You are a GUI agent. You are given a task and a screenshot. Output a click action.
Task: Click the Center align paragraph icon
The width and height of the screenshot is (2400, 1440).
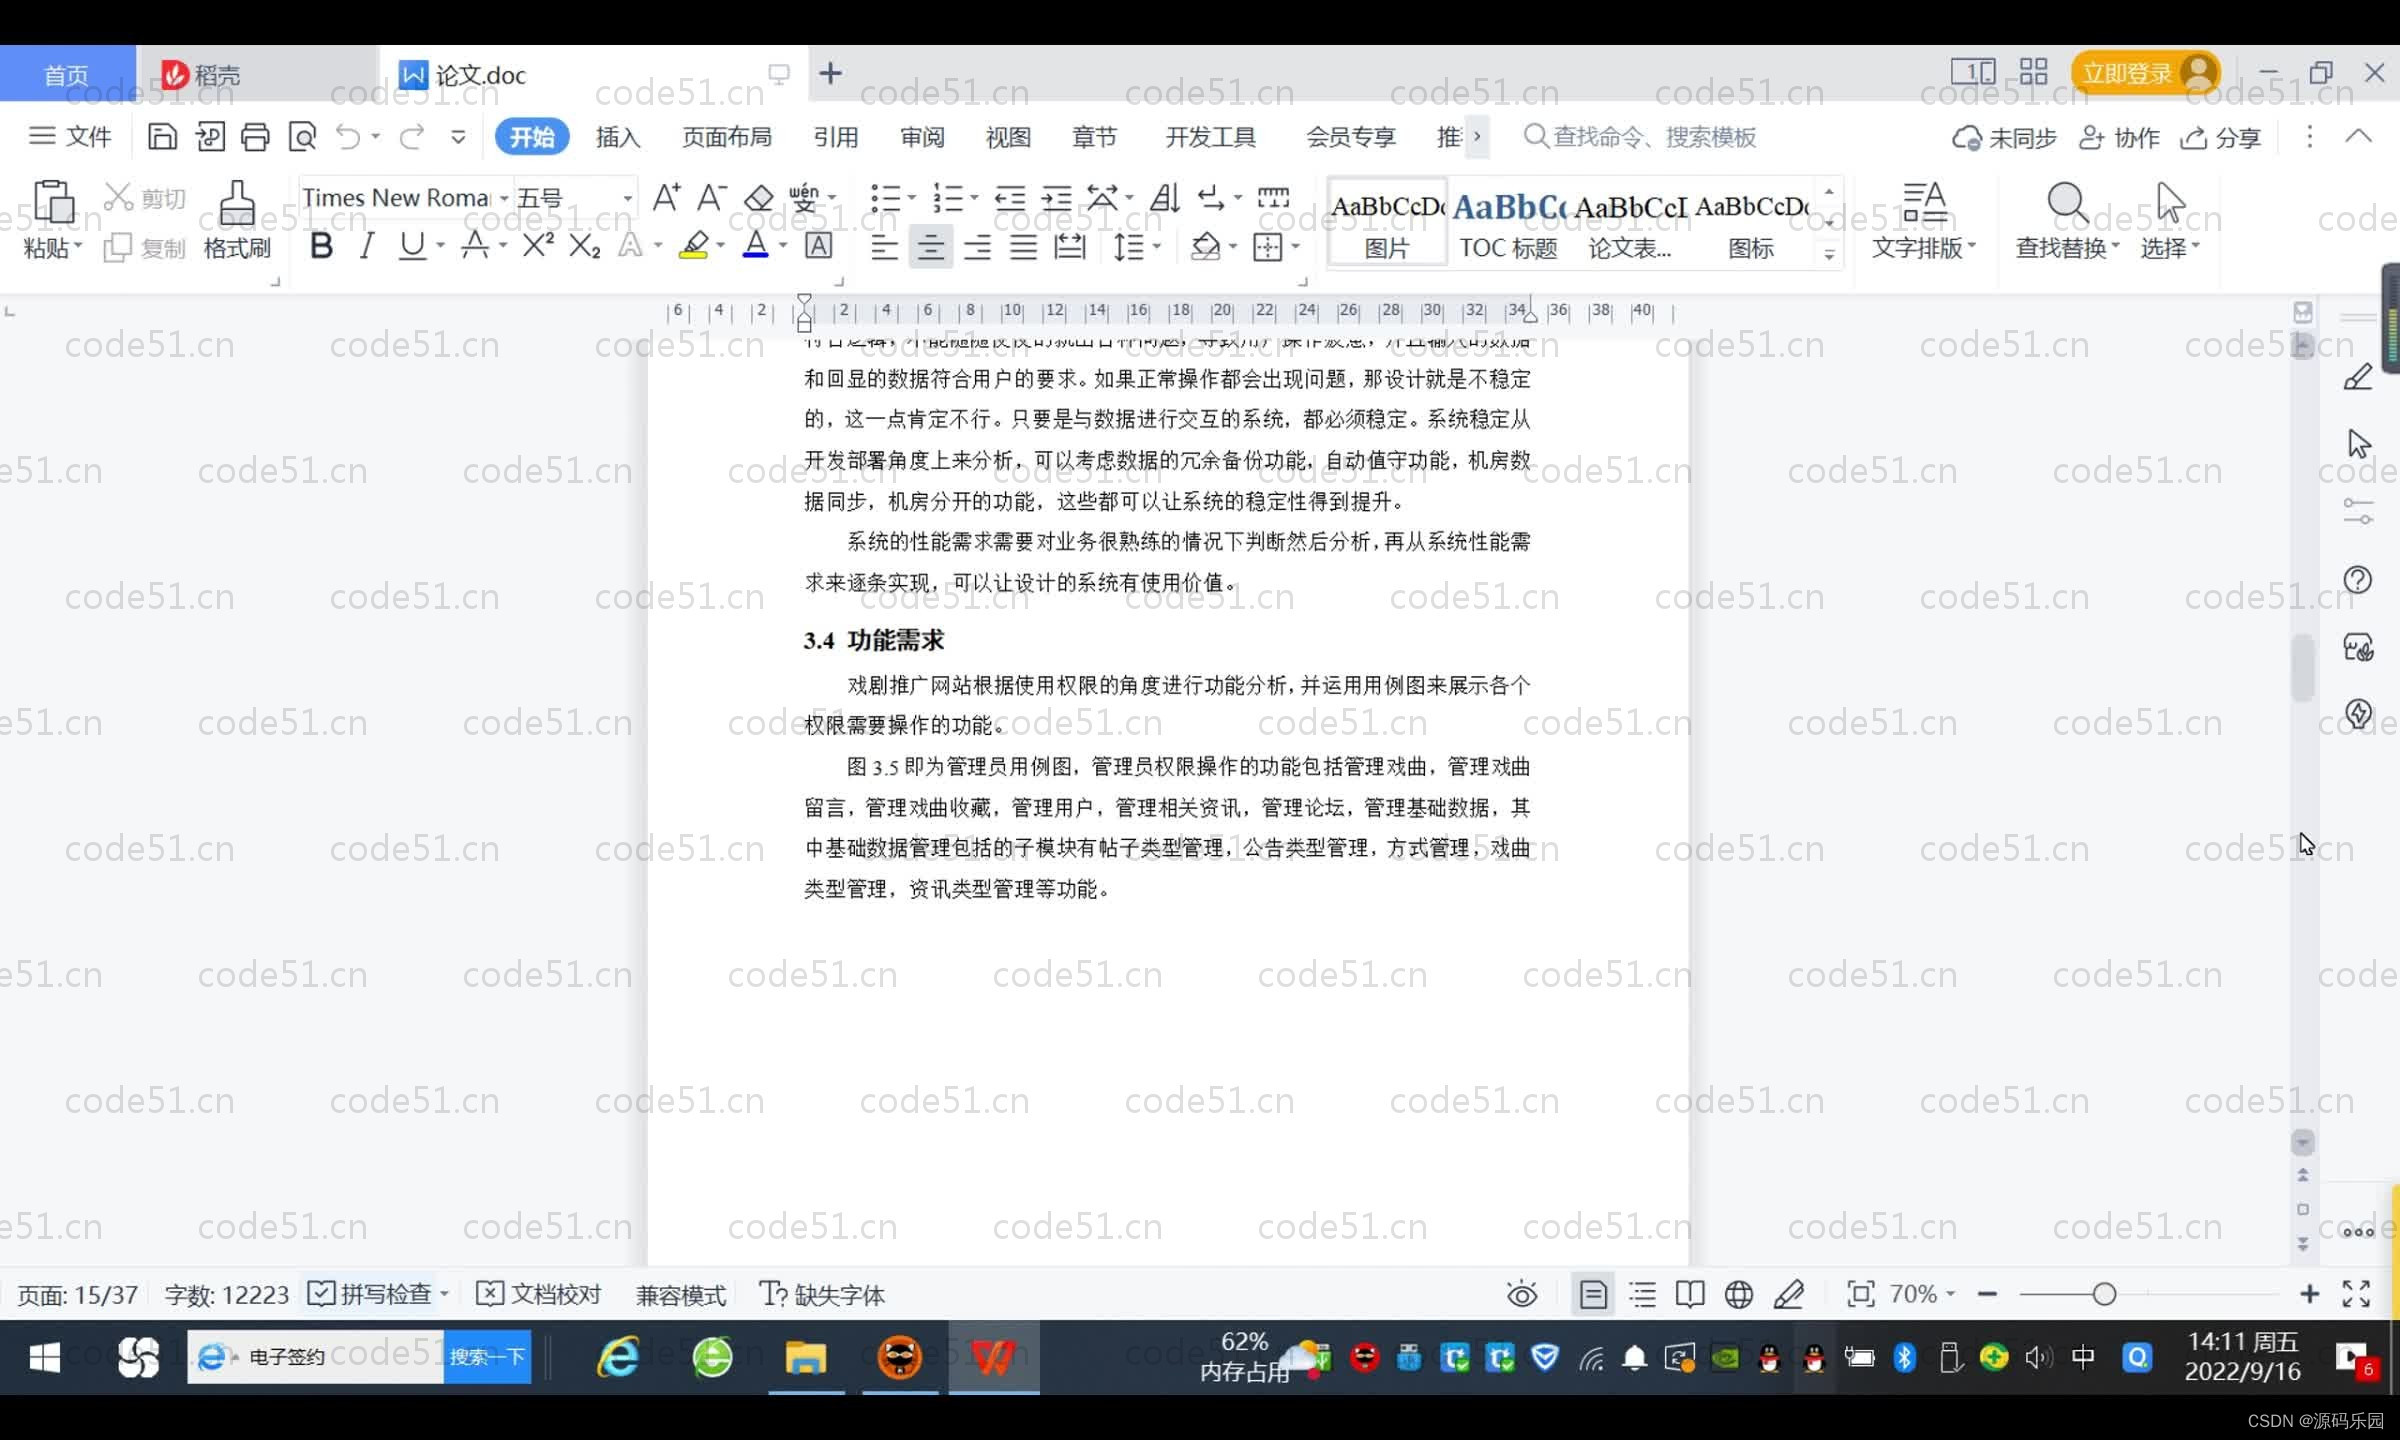pos(930,246)
